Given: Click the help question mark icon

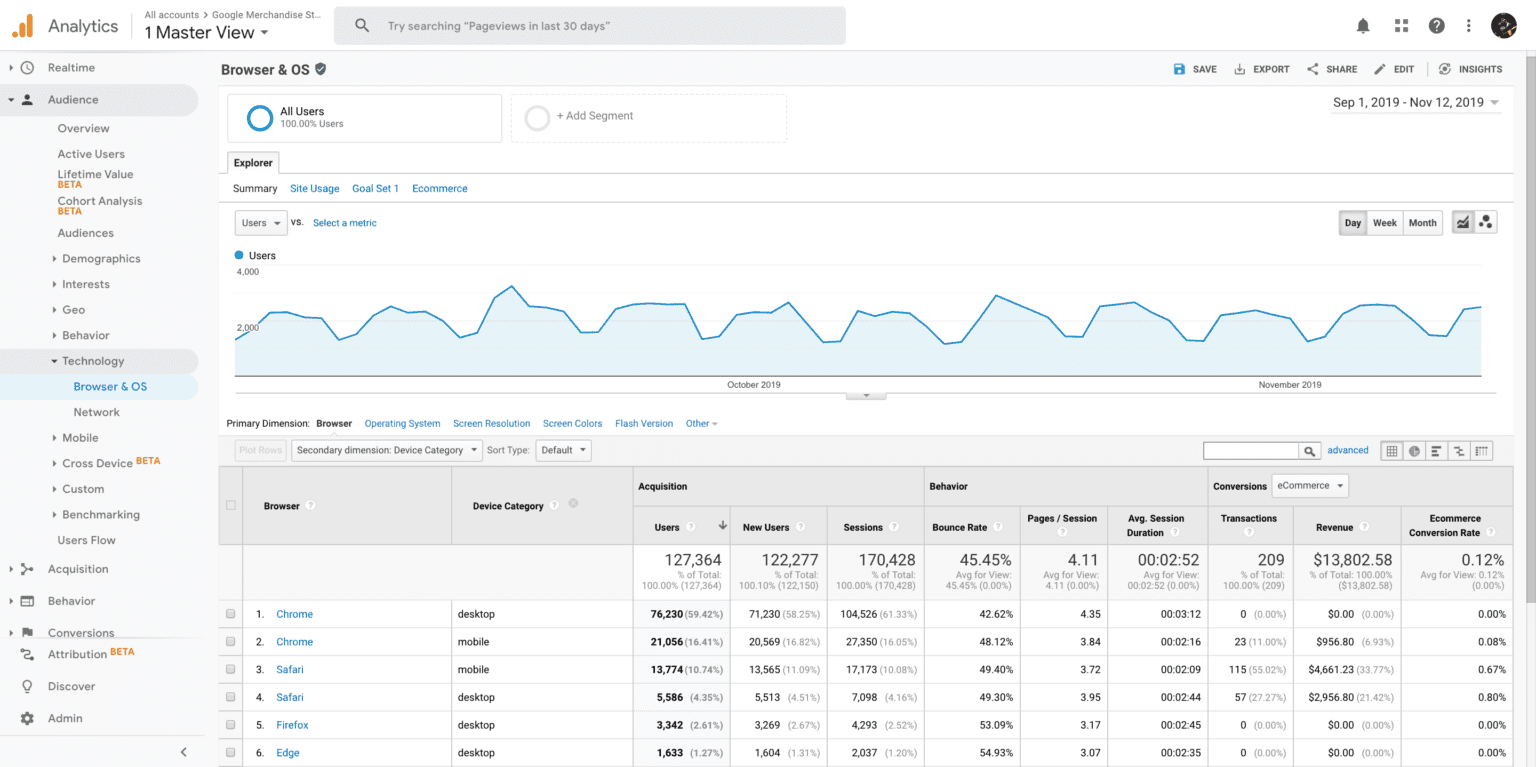Looking at the screenshot, I should point(1436,26).
